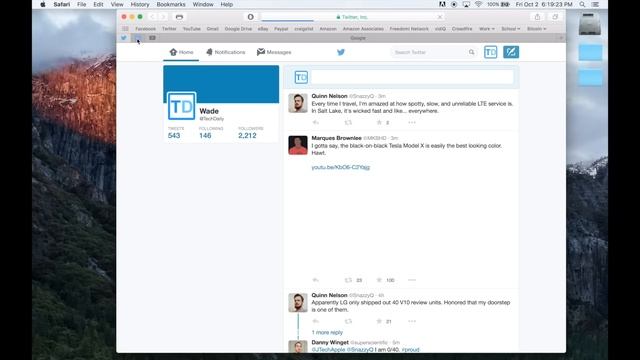Viewport: 640px width, 360px height.
Task: Click Safari's Share toolbar icon
Action: point(537,17)
